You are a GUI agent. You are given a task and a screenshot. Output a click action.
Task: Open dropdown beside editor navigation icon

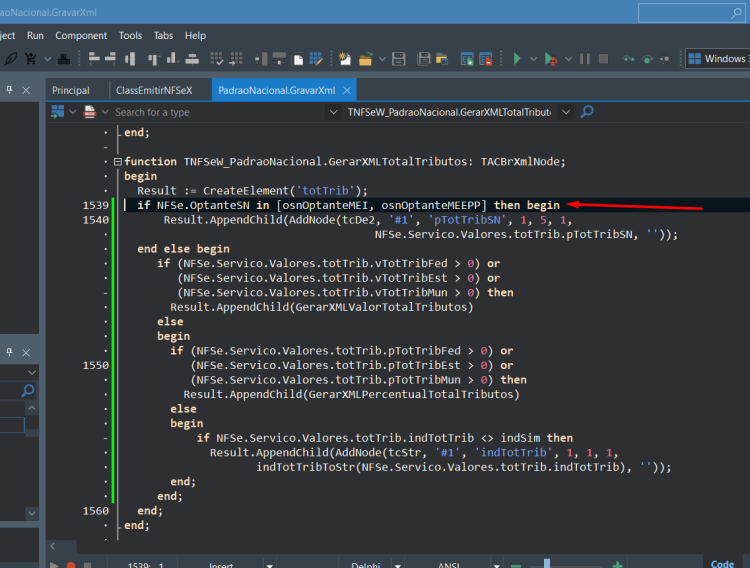[73, 112]
